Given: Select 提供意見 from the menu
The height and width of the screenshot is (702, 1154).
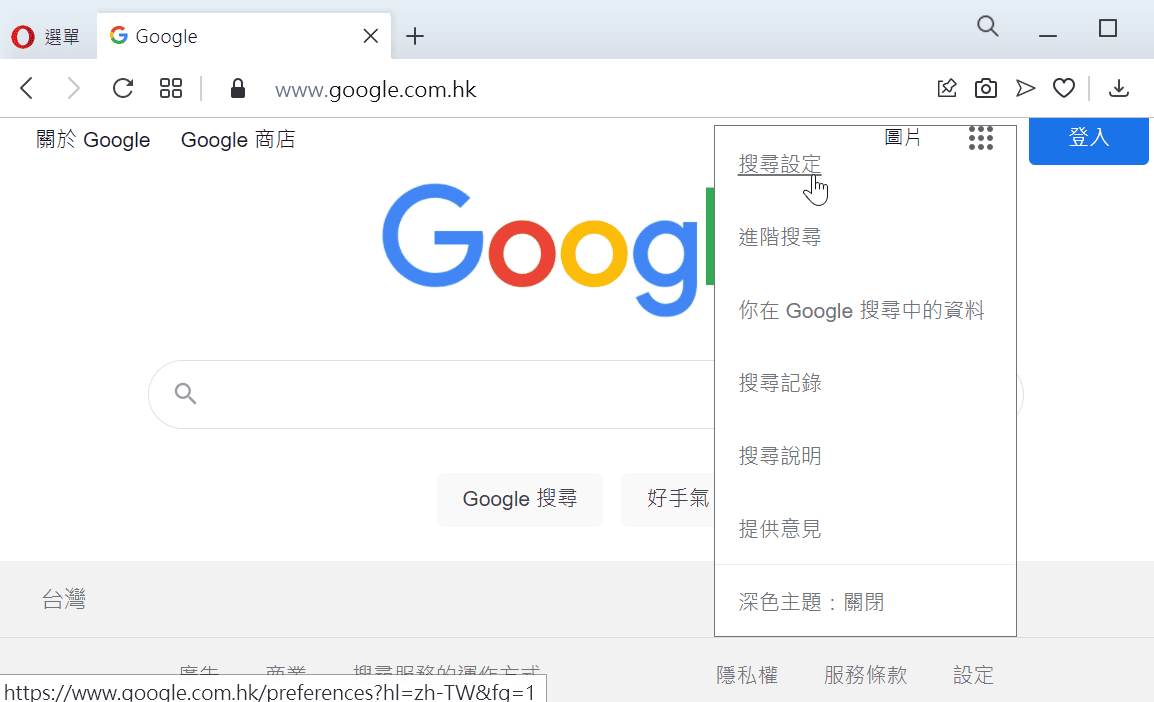Looking at the screenshot, I should tap(779, 528).
